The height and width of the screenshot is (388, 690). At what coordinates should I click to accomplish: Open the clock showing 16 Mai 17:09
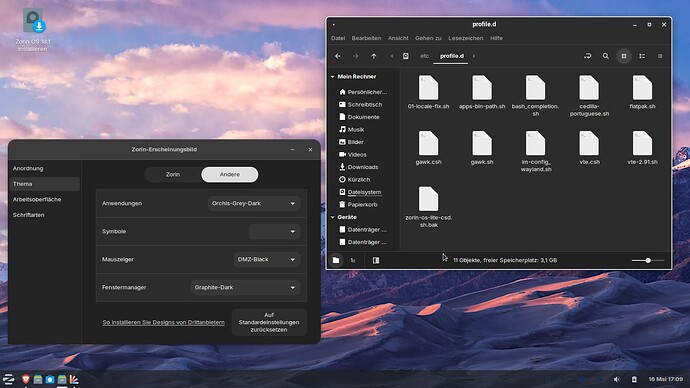pos(665,379)
